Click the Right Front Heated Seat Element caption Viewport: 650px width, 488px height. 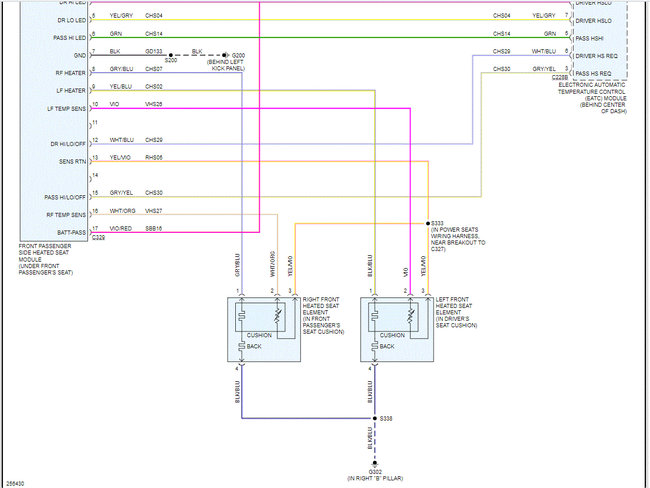coord(323,316)
